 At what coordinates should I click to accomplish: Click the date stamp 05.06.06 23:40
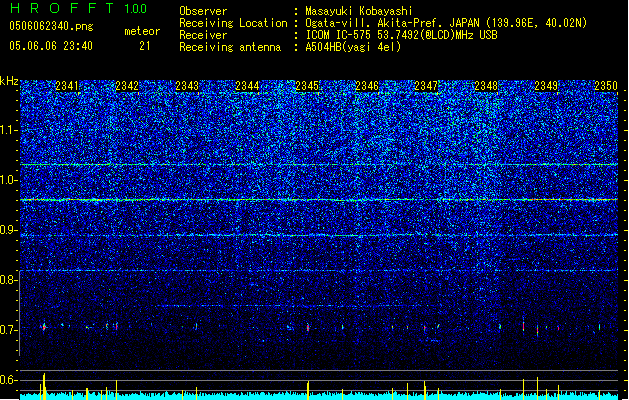[51, 46]
